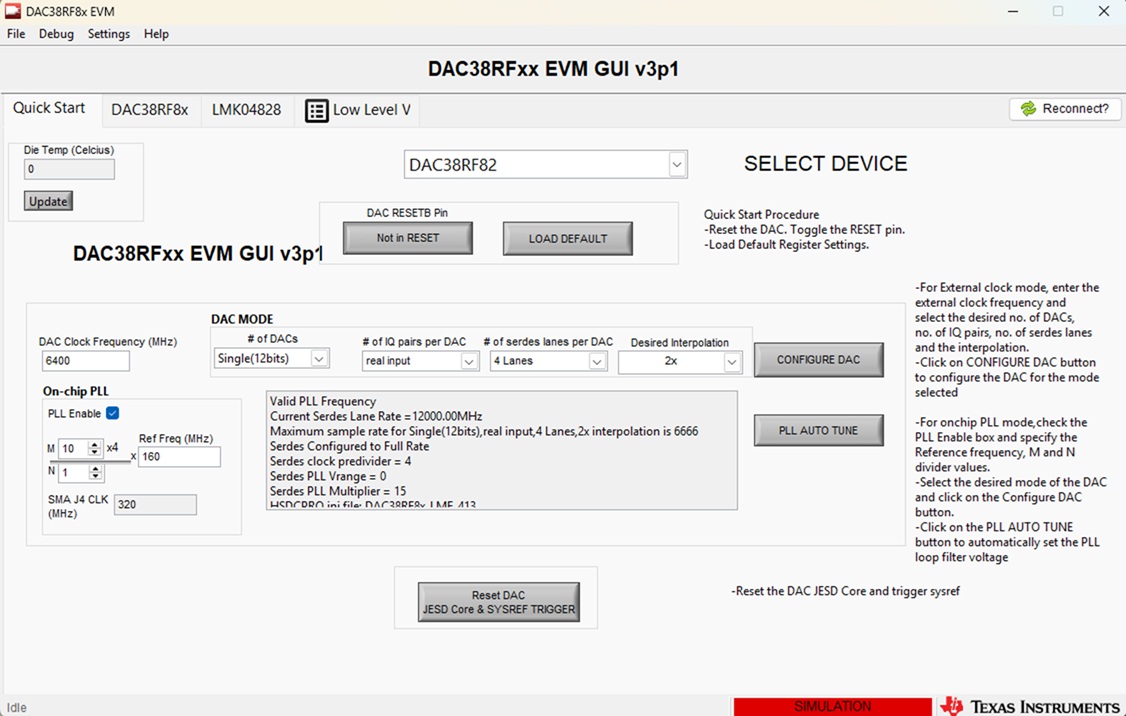Screen dimensions: 1126x716
Task: Click the DAC Clock Frequency input field
Action: pyautogui.click(x=85, y=361)
